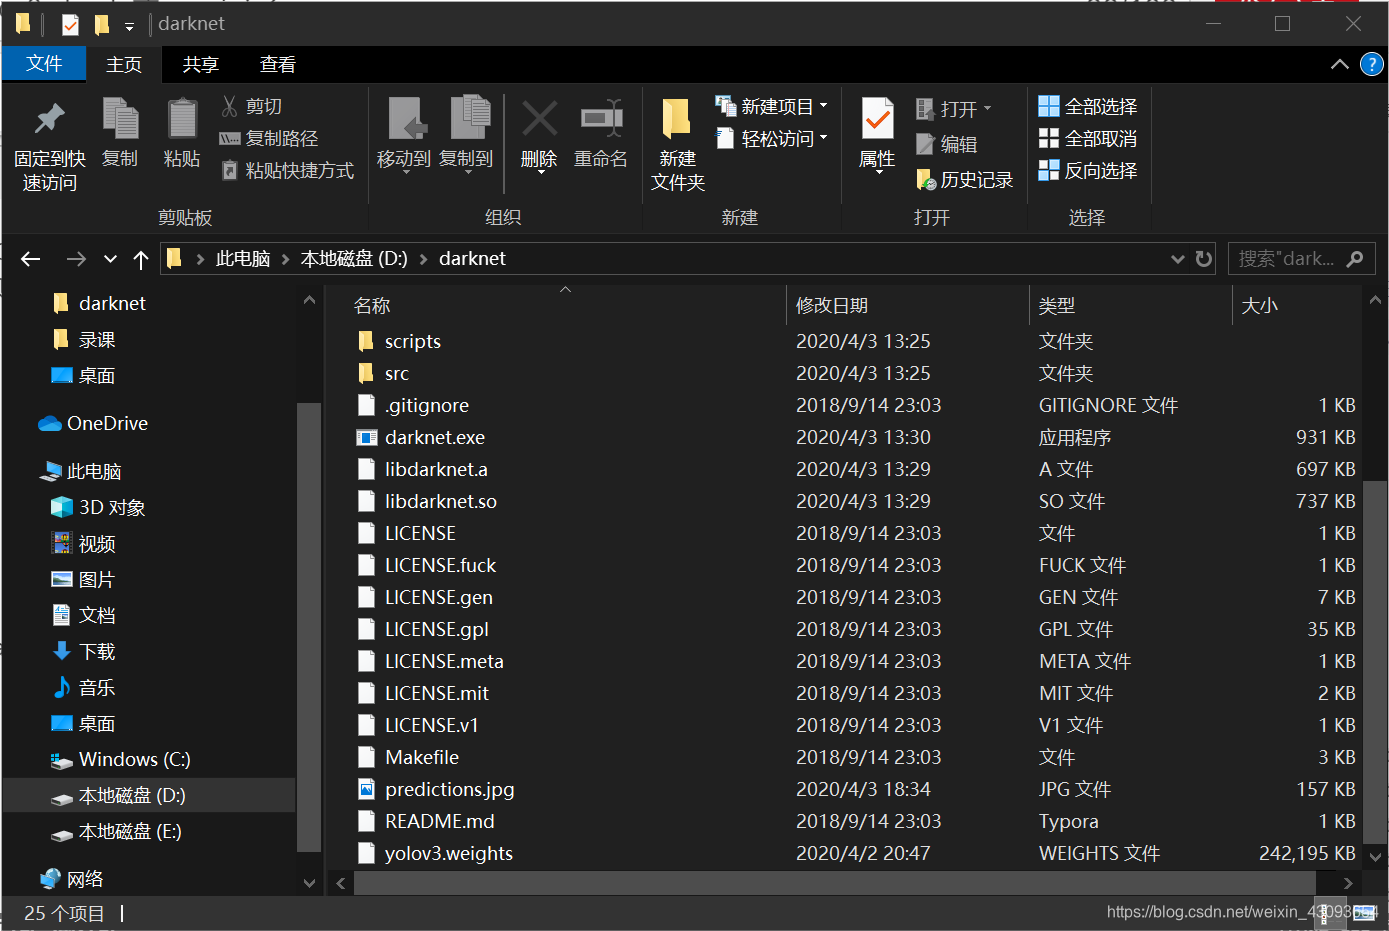Click search magnifier in the search box
Image resolution: width=1389 pixels, height=931 pixels.
(1355, 259)
